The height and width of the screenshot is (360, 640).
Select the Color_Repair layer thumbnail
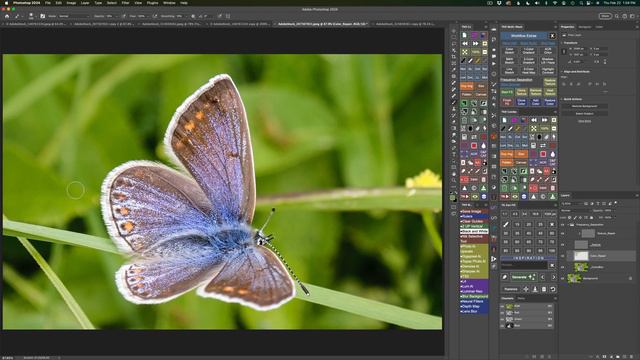(x=581, y=256)
